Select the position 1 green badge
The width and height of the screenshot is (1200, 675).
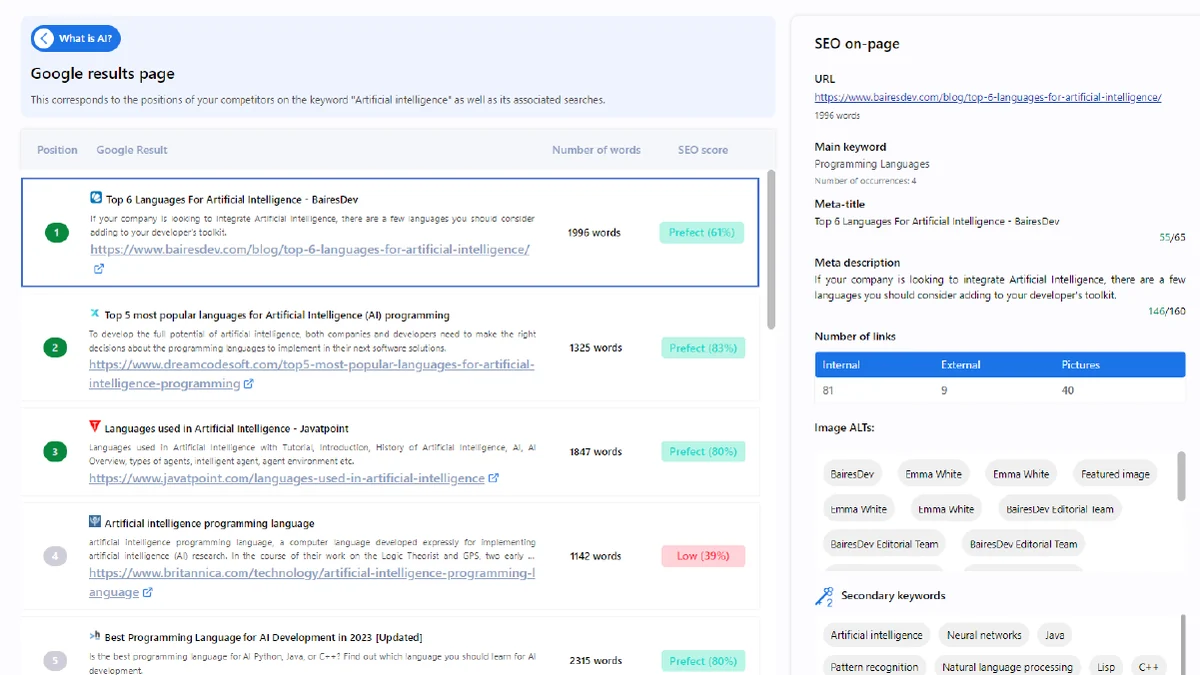(x=56, y=232)
